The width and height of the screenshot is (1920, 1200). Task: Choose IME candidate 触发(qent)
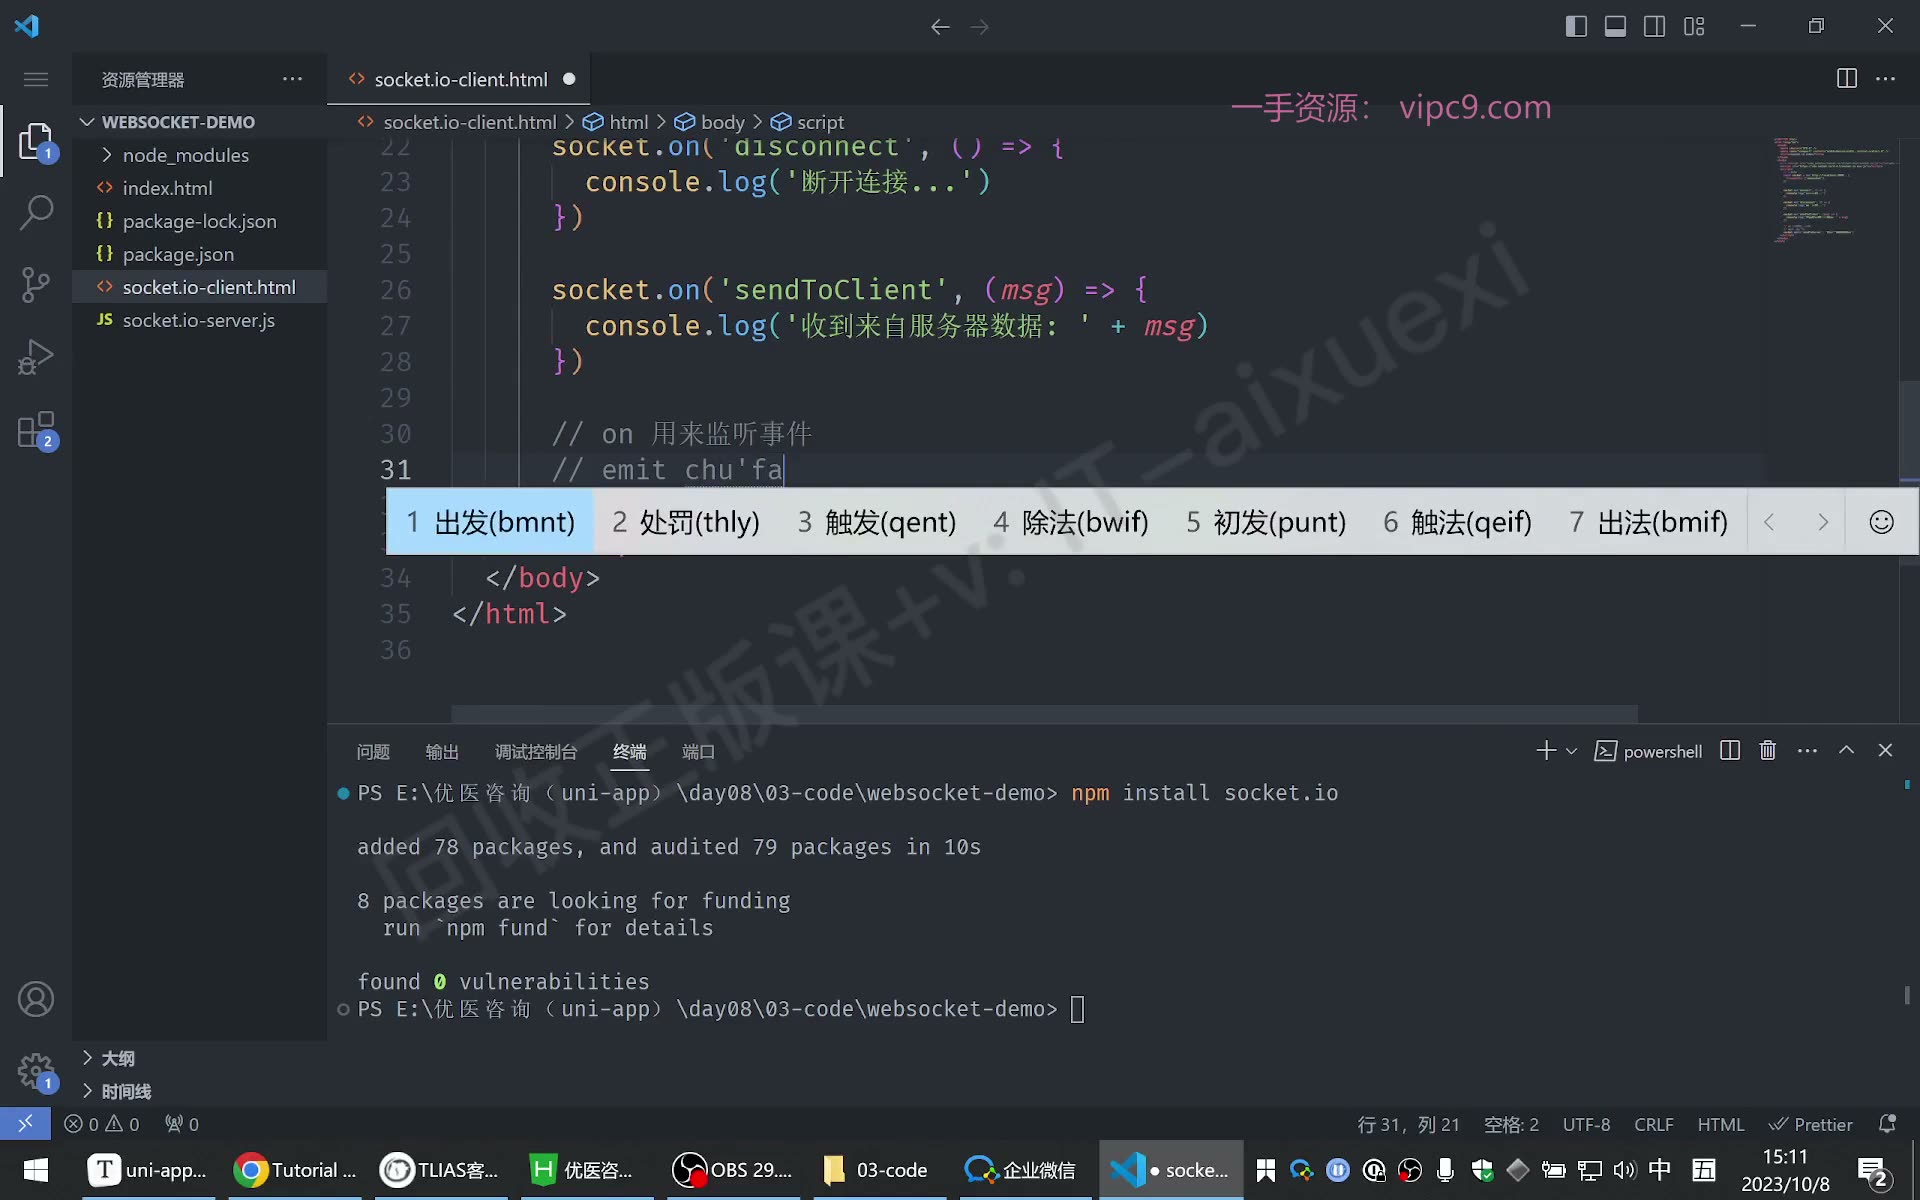pos(877,522)
